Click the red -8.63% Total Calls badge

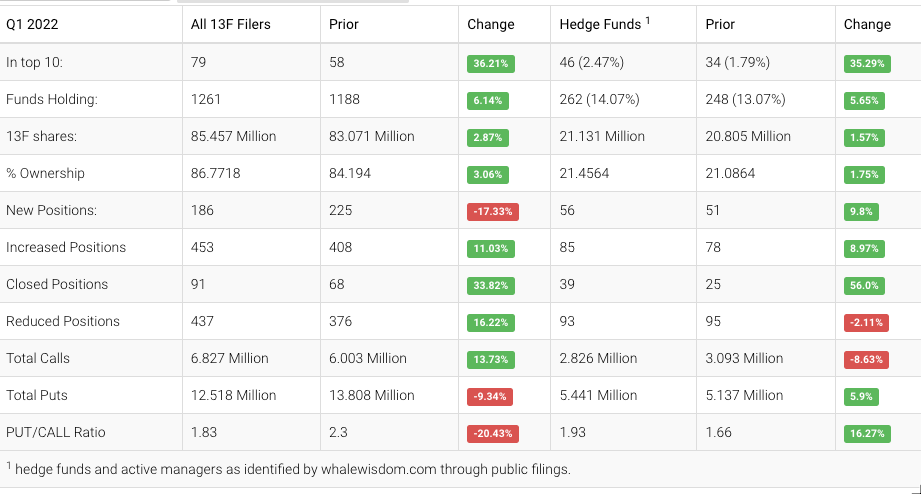pos(865,359)
